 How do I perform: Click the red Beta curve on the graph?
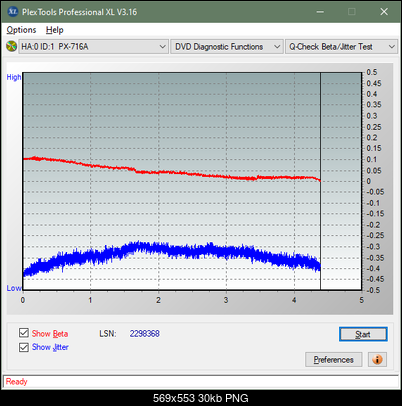[x=173, y=172]
